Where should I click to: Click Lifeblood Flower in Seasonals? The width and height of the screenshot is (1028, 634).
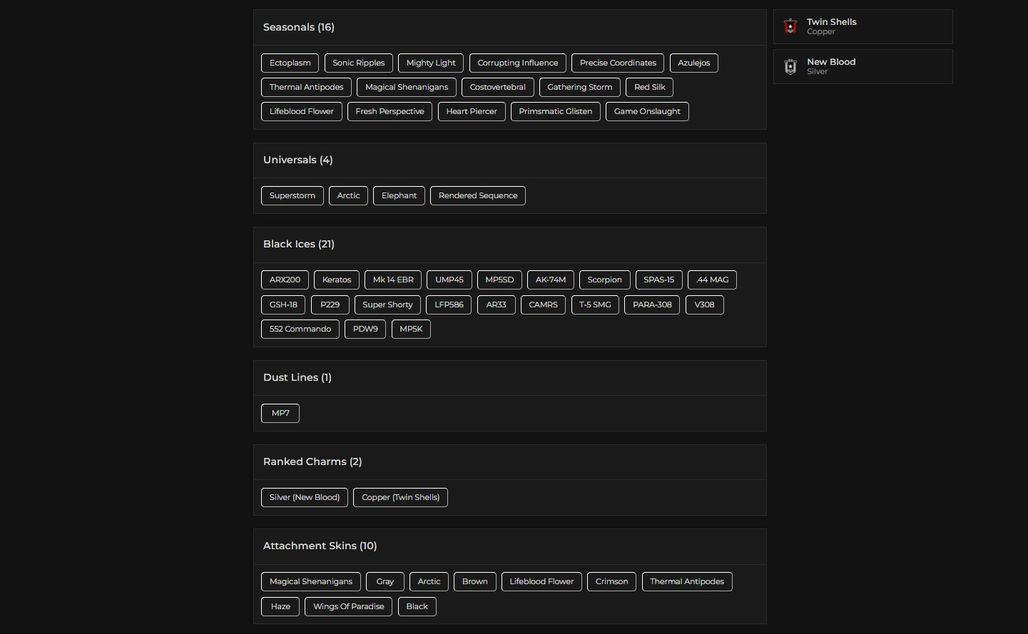pos(302,111)
